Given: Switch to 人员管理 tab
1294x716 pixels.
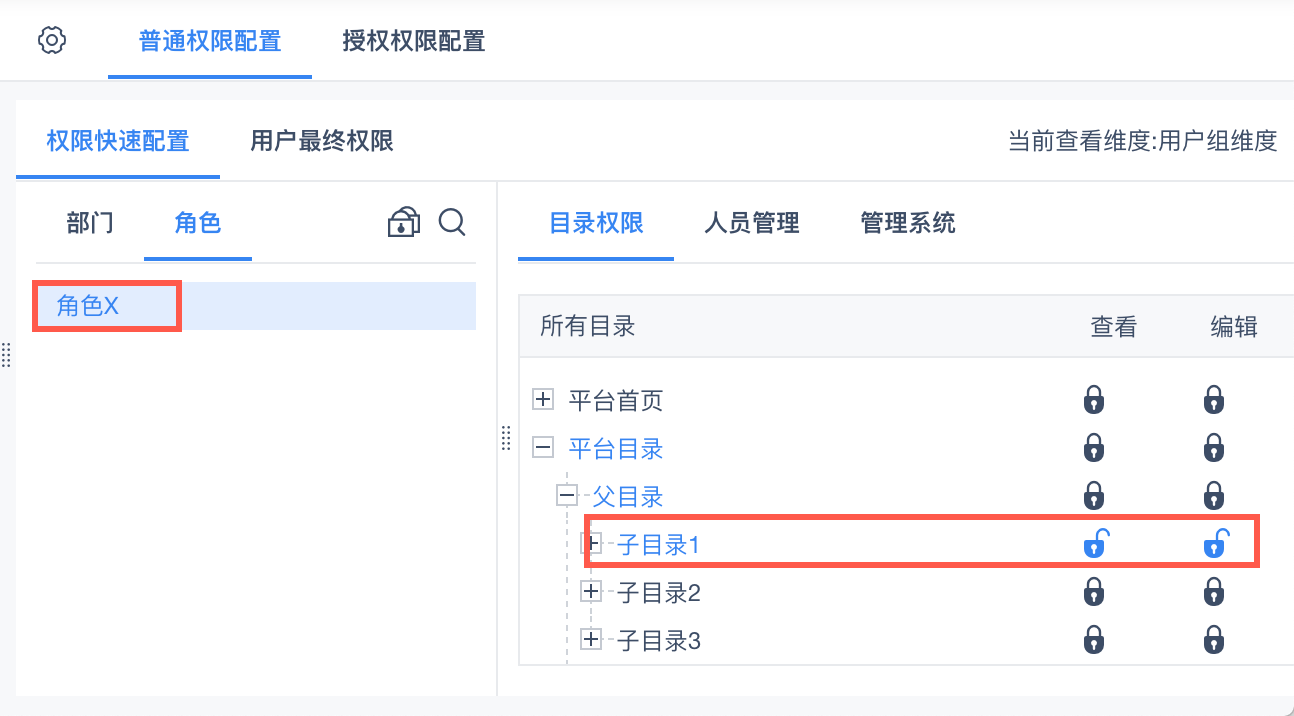Looking at the screenshot, I should point(751,223).
